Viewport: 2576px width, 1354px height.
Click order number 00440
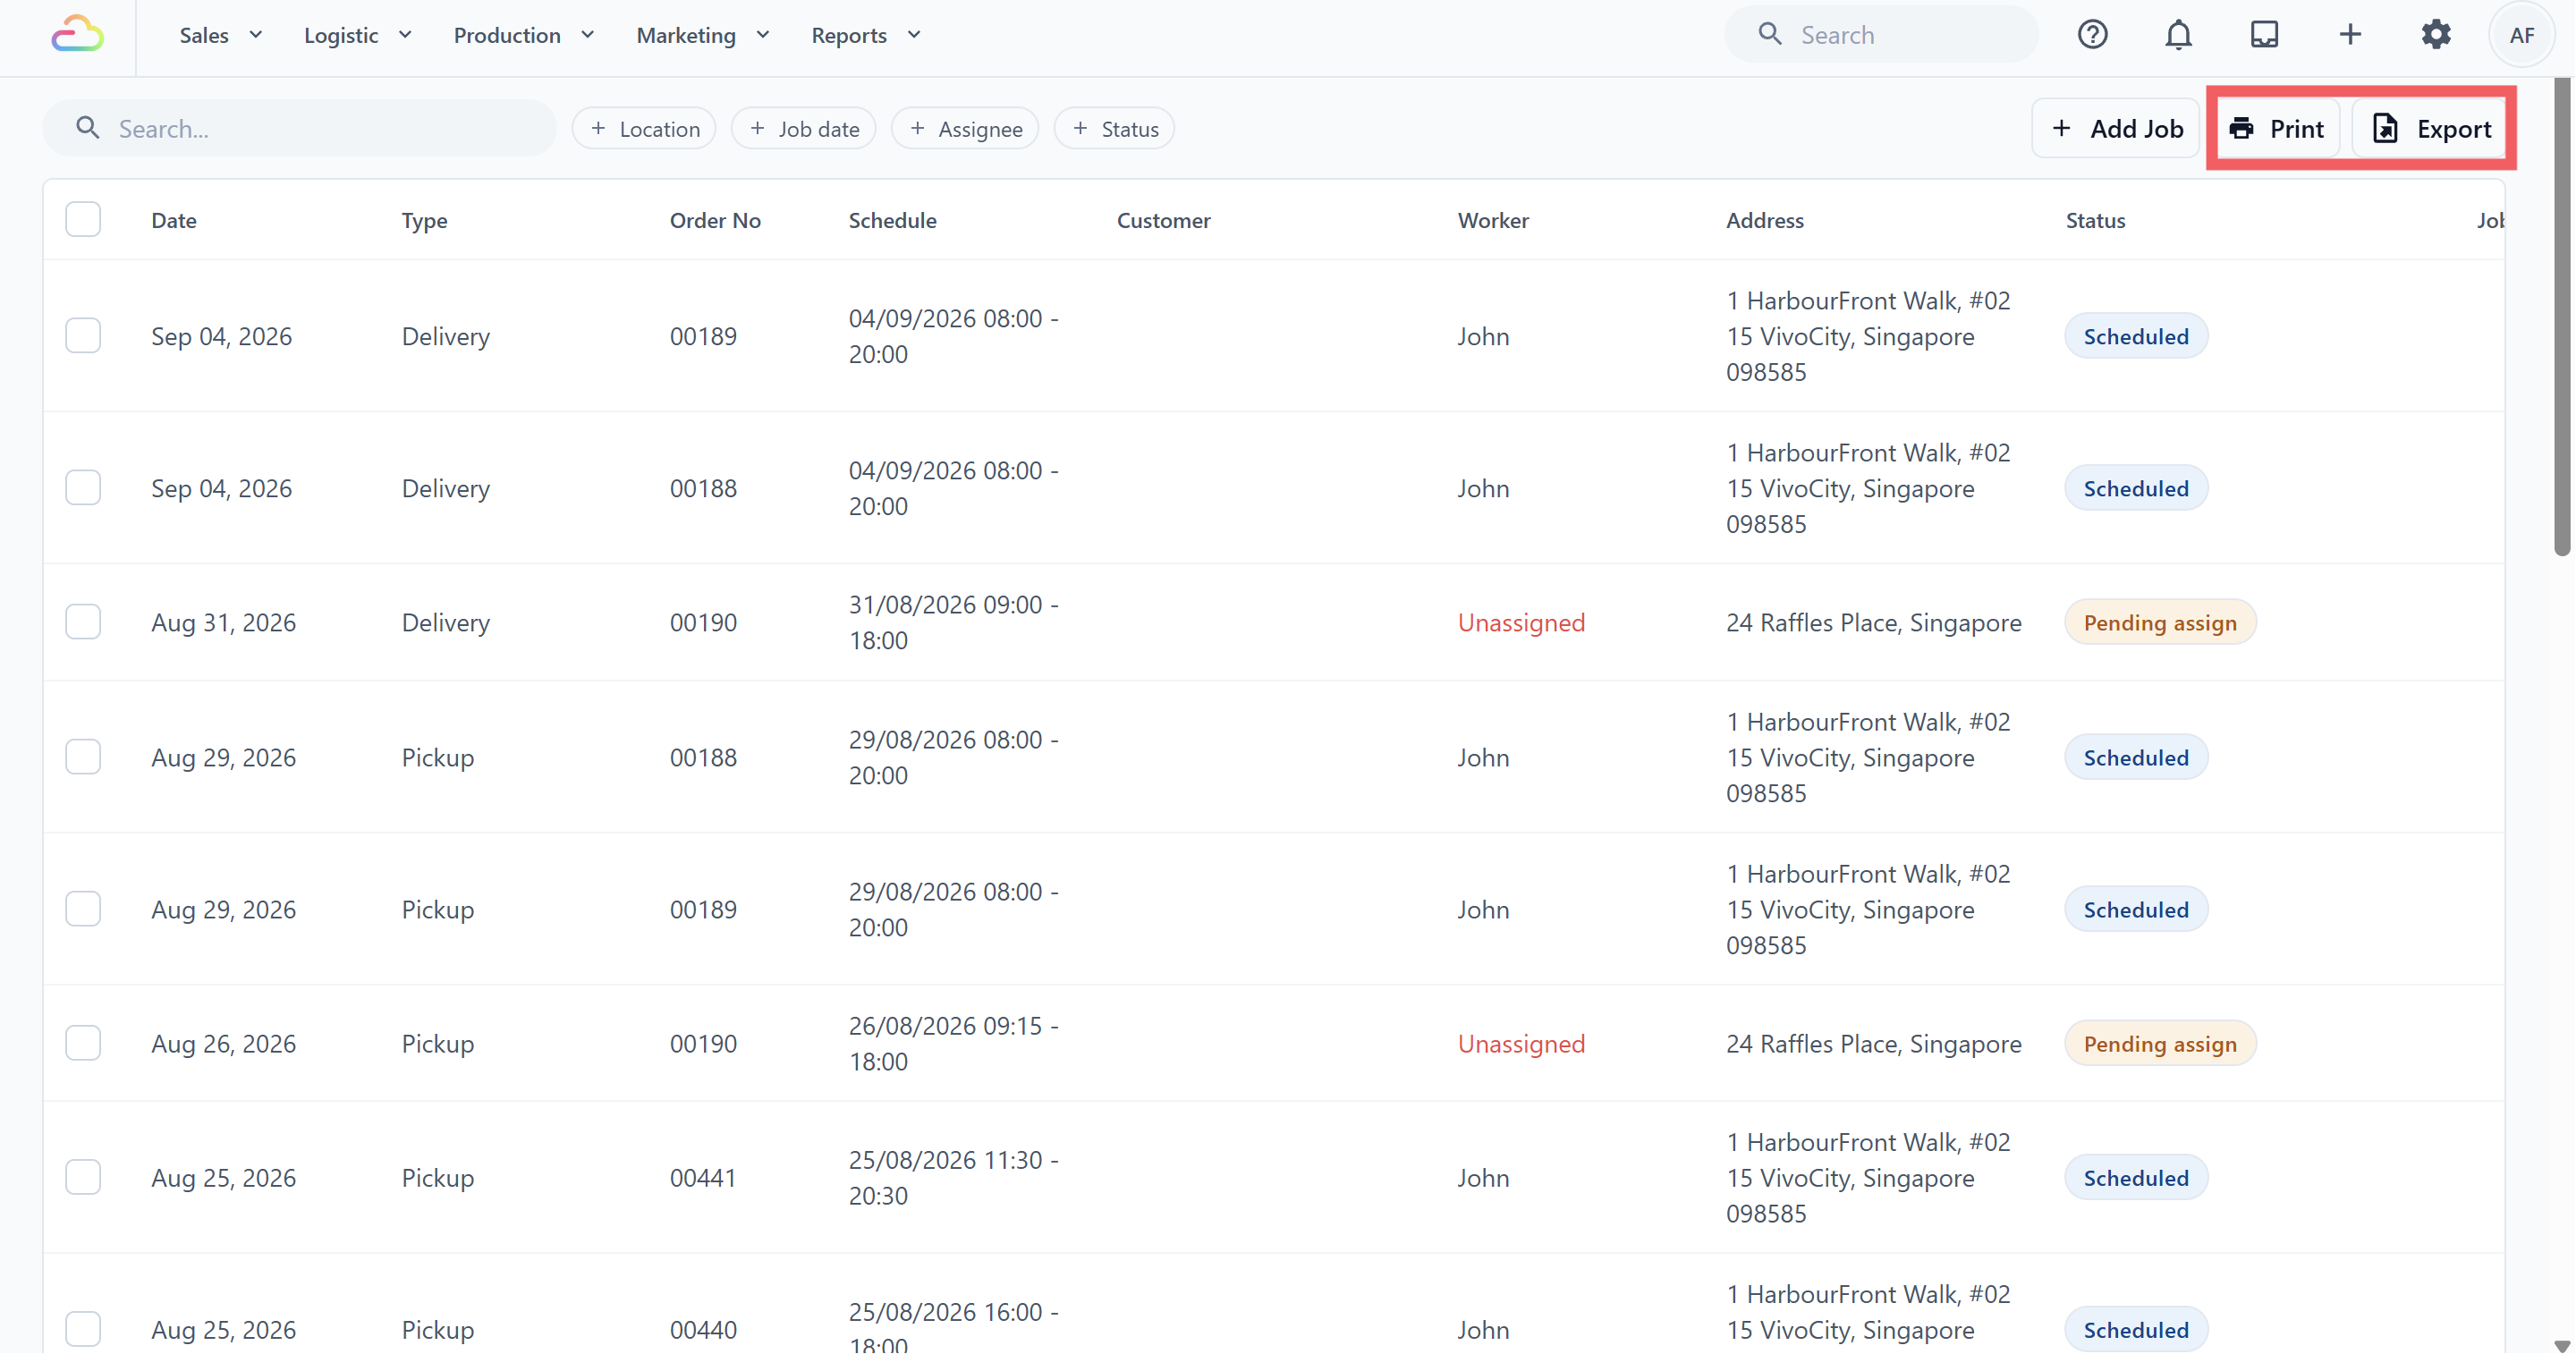click(703, 1329)
